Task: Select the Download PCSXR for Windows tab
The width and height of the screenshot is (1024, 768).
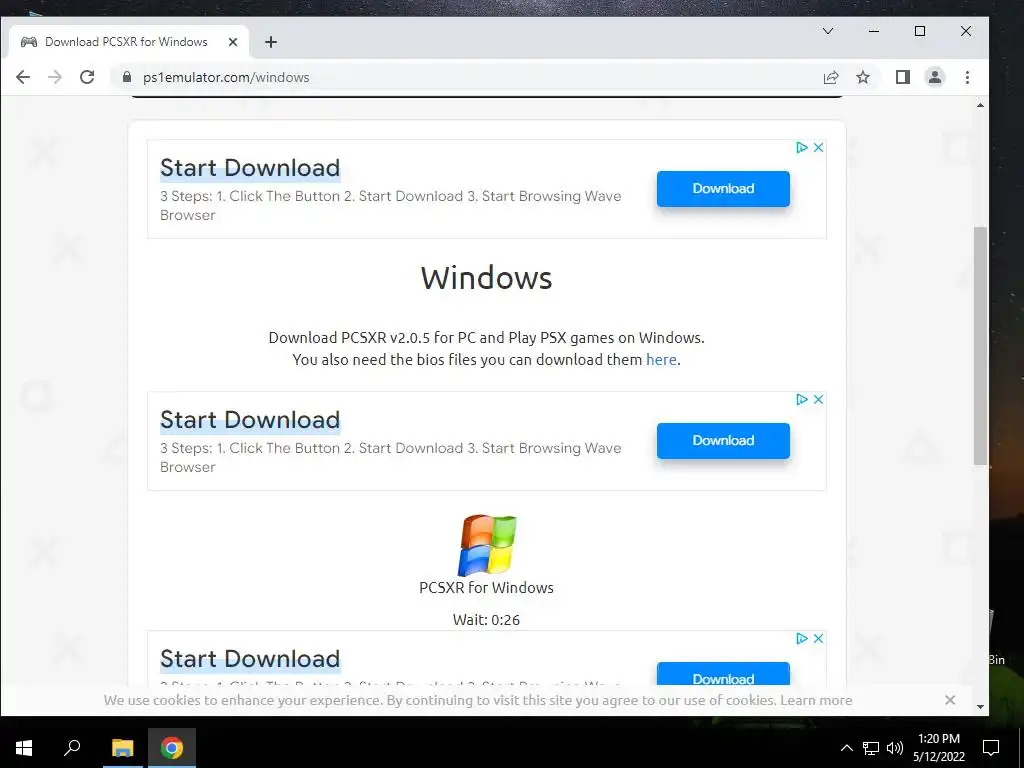Action: pos(129,42)
